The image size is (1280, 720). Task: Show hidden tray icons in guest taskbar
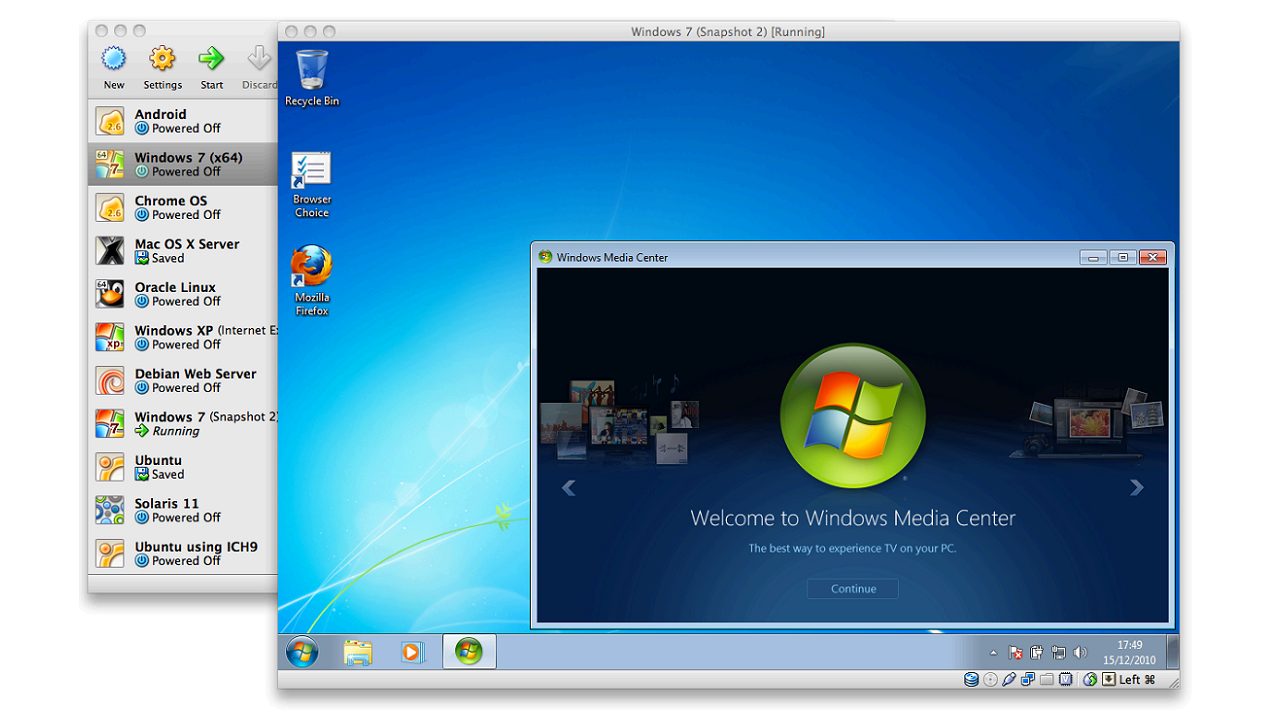pyautogui.click(x=993, y=653)
